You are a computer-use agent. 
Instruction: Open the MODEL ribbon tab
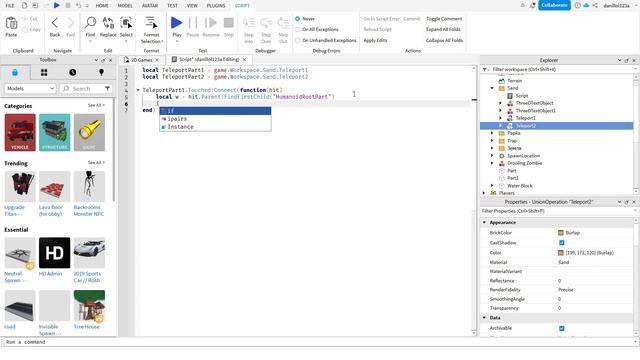(x=125, y=6)
